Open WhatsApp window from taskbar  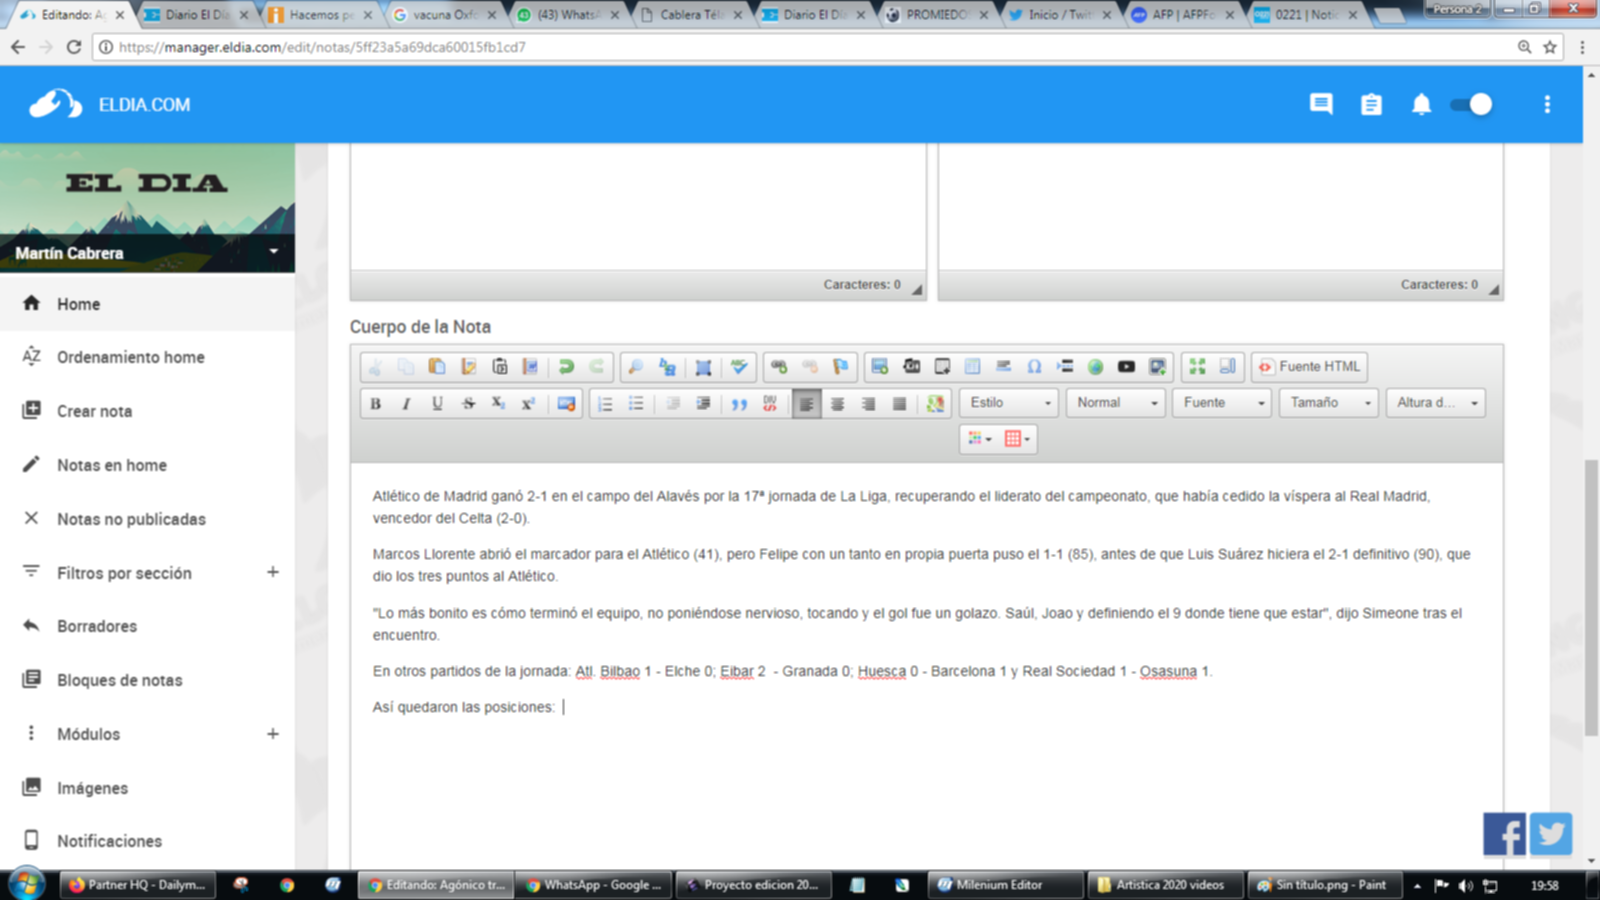click(594, 885)
